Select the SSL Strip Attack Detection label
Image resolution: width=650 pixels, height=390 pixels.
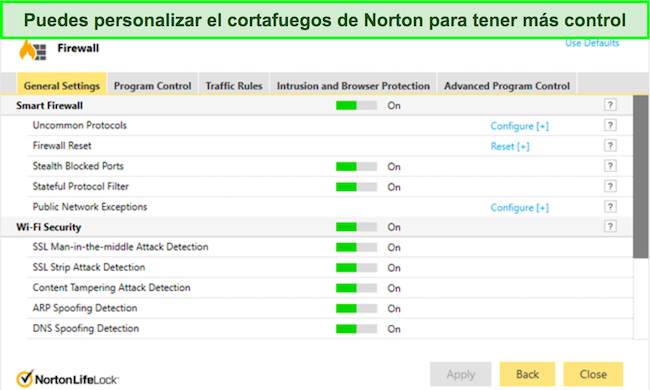click(x=89, y=267)
